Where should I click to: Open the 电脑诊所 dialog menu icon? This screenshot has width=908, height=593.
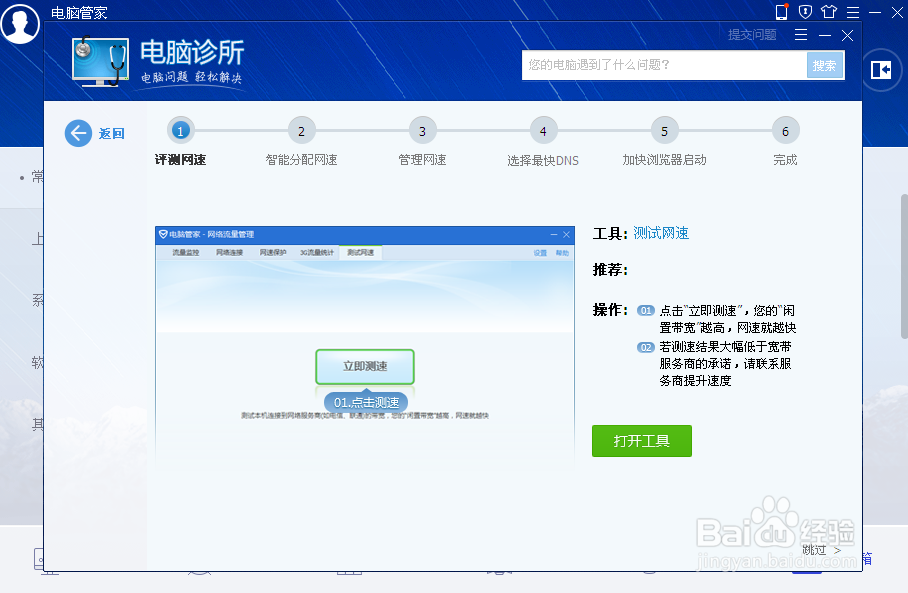(x=801, y=35)
